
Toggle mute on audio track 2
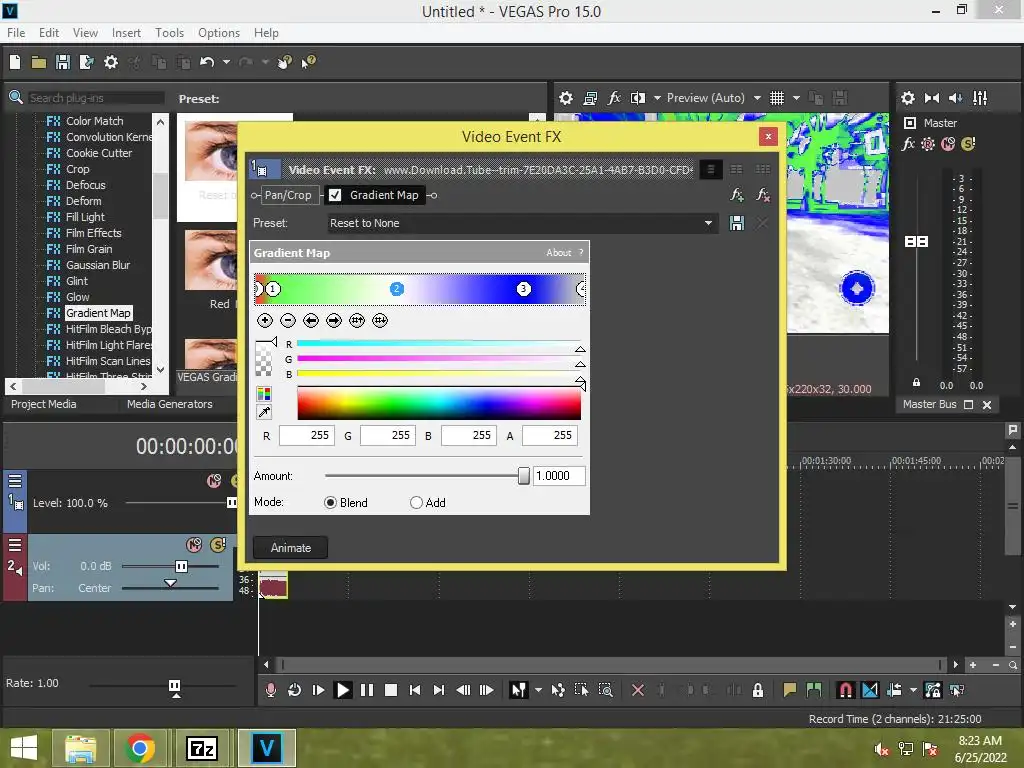(194, 545)
